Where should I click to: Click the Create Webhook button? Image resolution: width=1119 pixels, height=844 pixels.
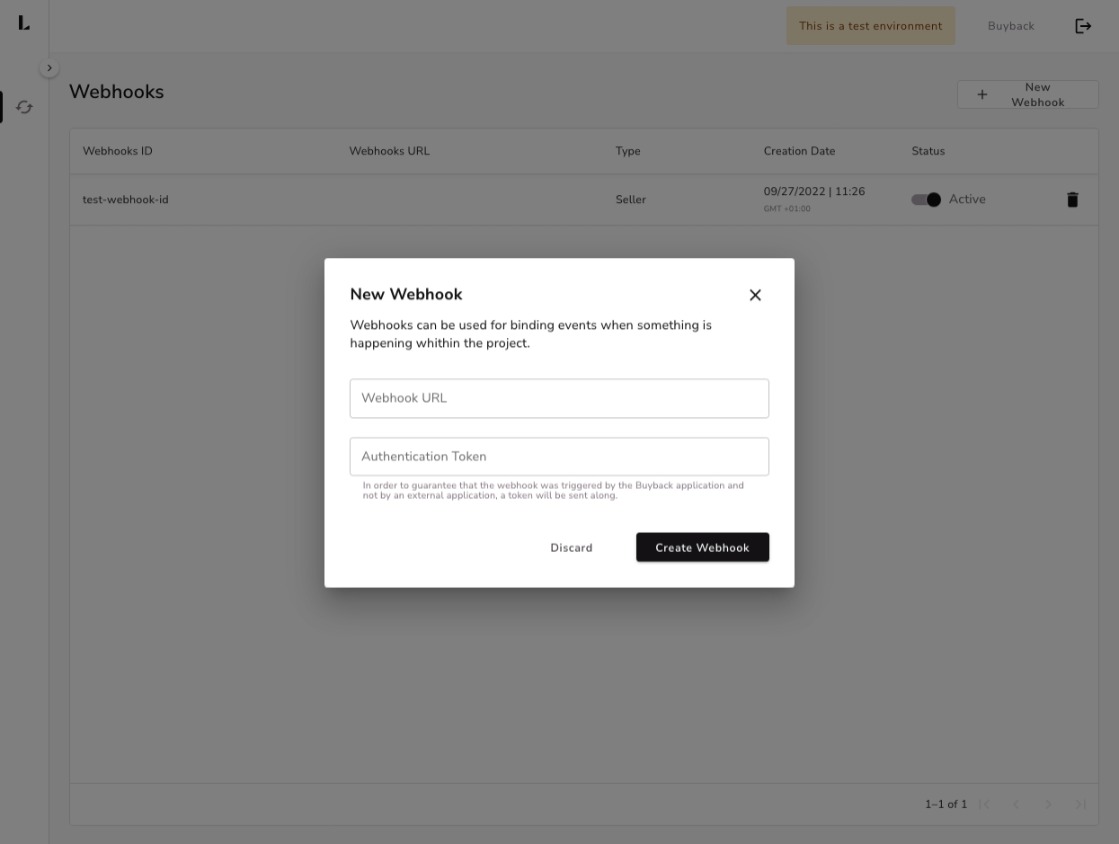(x=702, y=548)
